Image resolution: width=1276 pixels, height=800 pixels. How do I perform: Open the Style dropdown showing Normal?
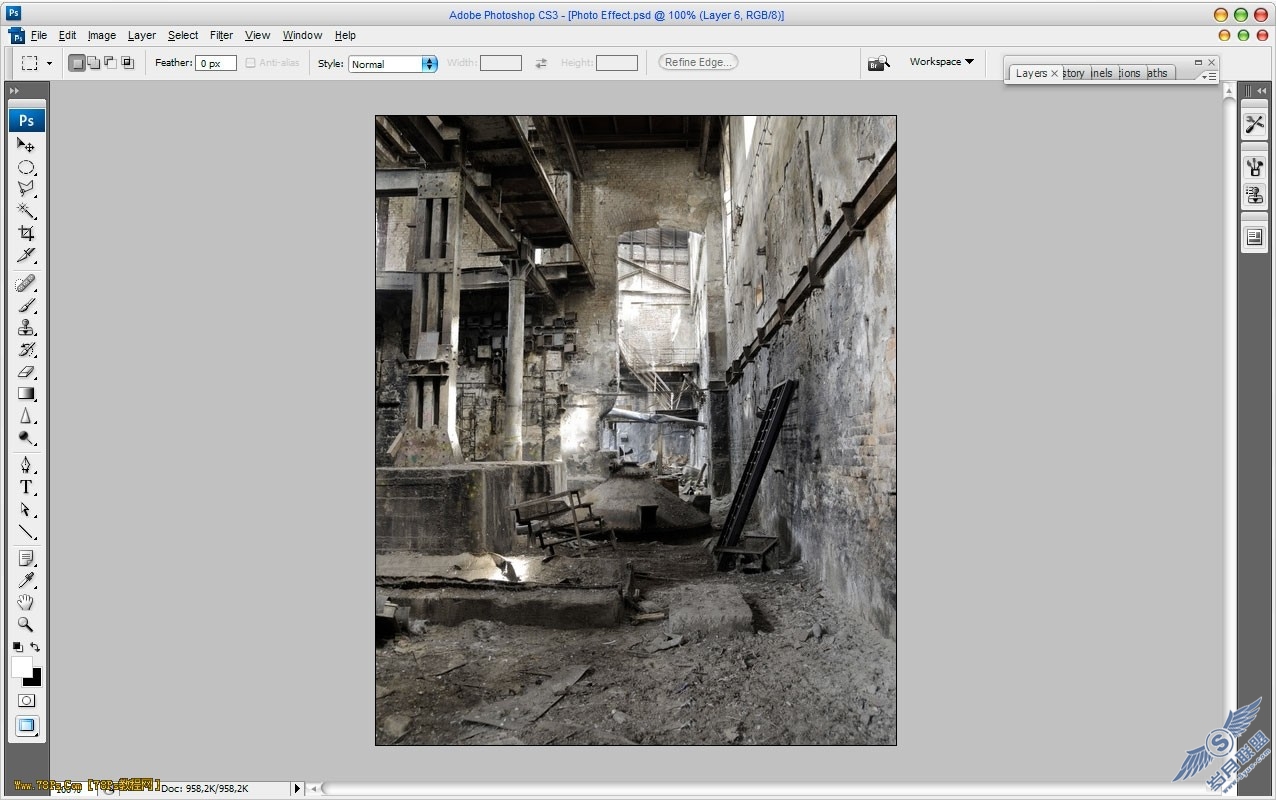pyautogui.click(x=393, y=64)
